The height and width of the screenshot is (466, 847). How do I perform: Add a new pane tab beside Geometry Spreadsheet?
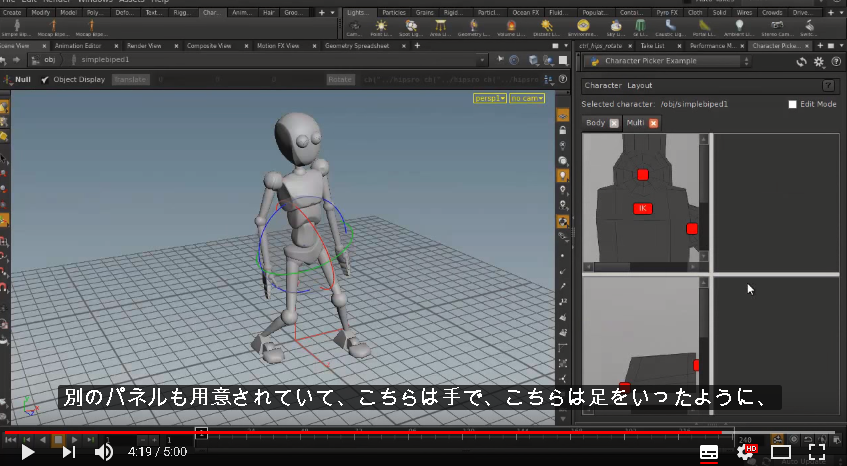[x=417, y=46]
